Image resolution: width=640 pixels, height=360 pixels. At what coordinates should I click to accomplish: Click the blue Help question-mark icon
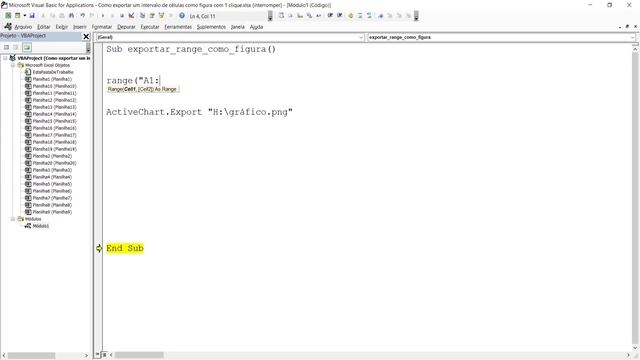coord(182,16)
